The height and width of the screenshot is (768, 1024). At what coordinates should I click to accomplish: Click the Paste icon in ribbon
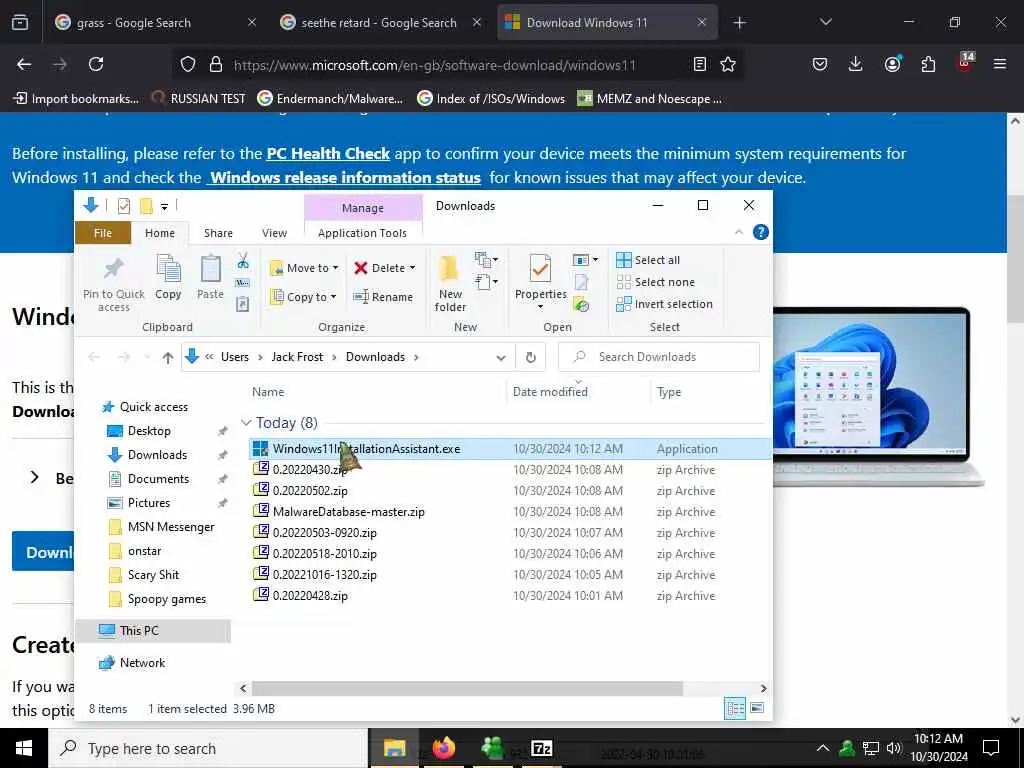[210, 278]
